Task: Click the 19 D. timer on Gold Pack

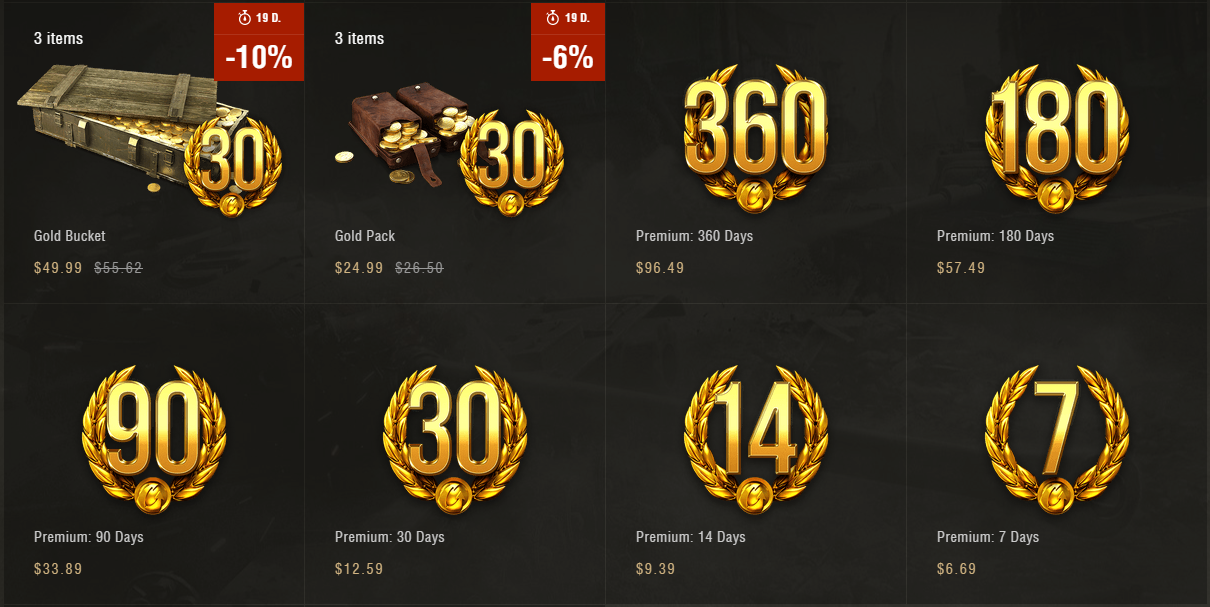Action: click(568, 18)
